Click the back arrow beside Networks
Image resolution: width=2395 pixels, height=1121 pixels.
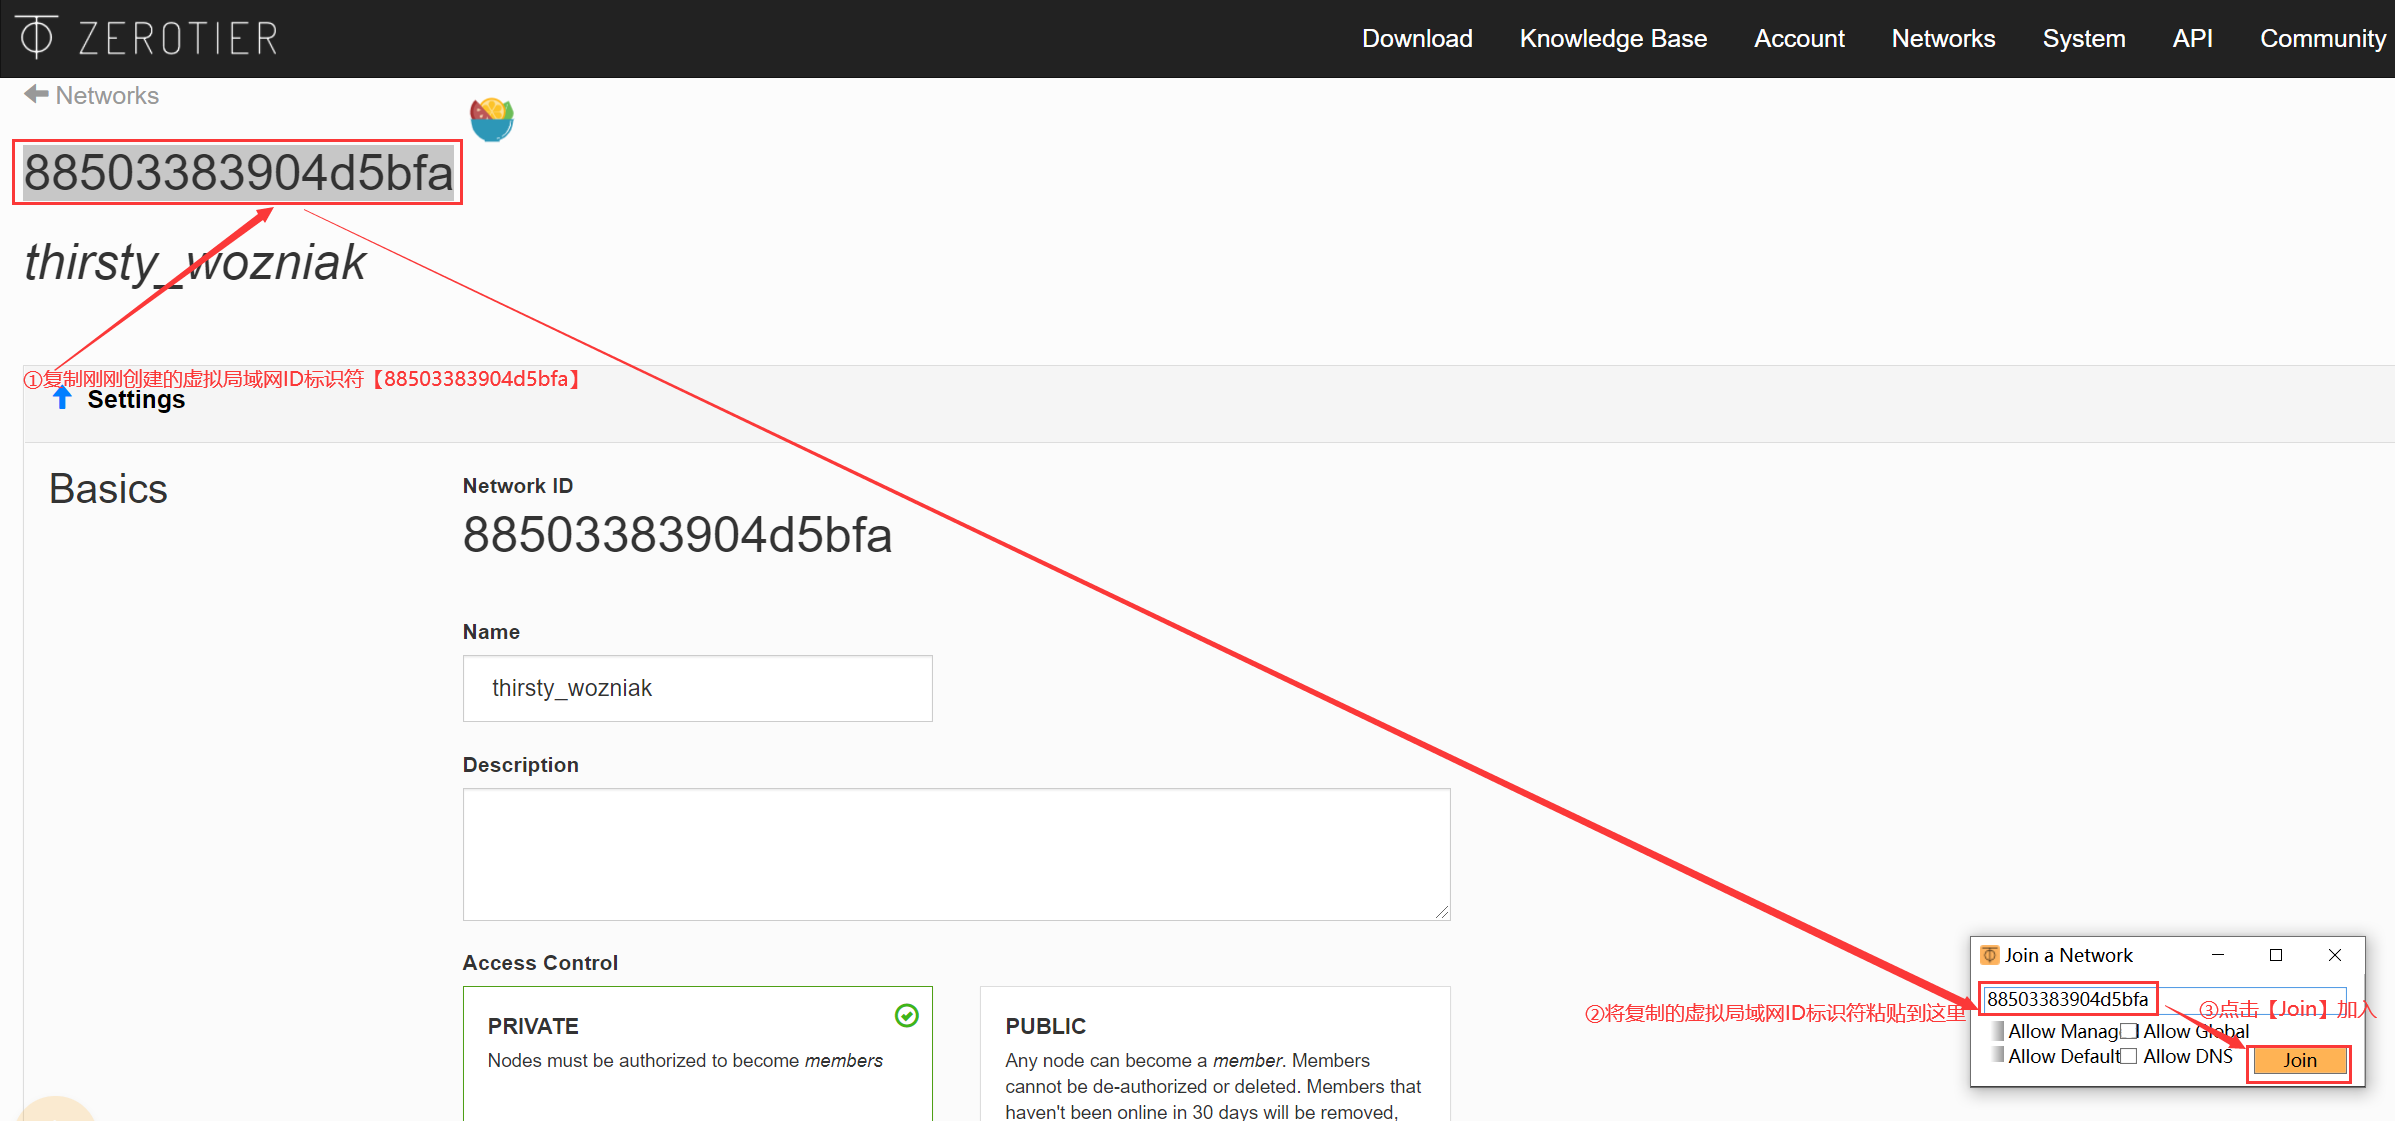point(36,94)
